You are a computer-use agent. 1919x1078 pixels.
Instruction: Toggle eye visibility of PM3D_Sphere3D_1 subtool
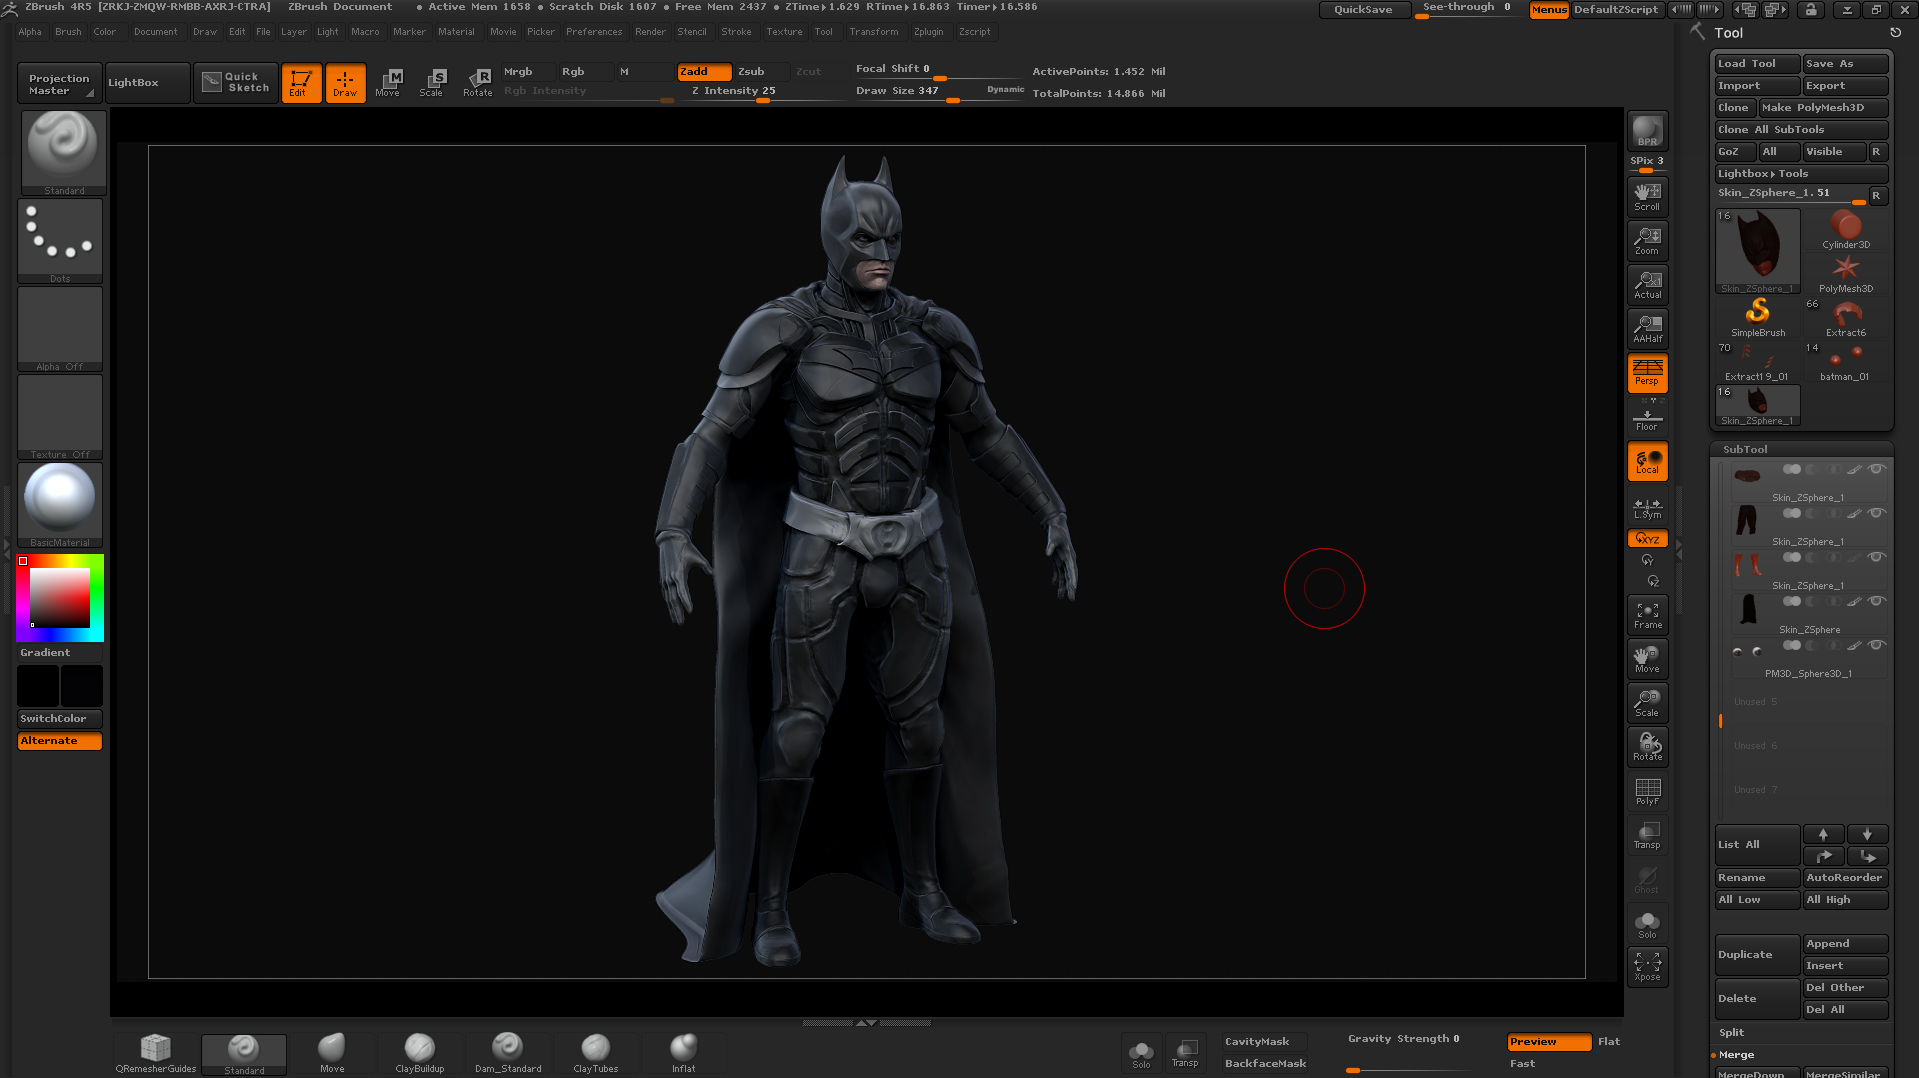(x=1877, y=645)
